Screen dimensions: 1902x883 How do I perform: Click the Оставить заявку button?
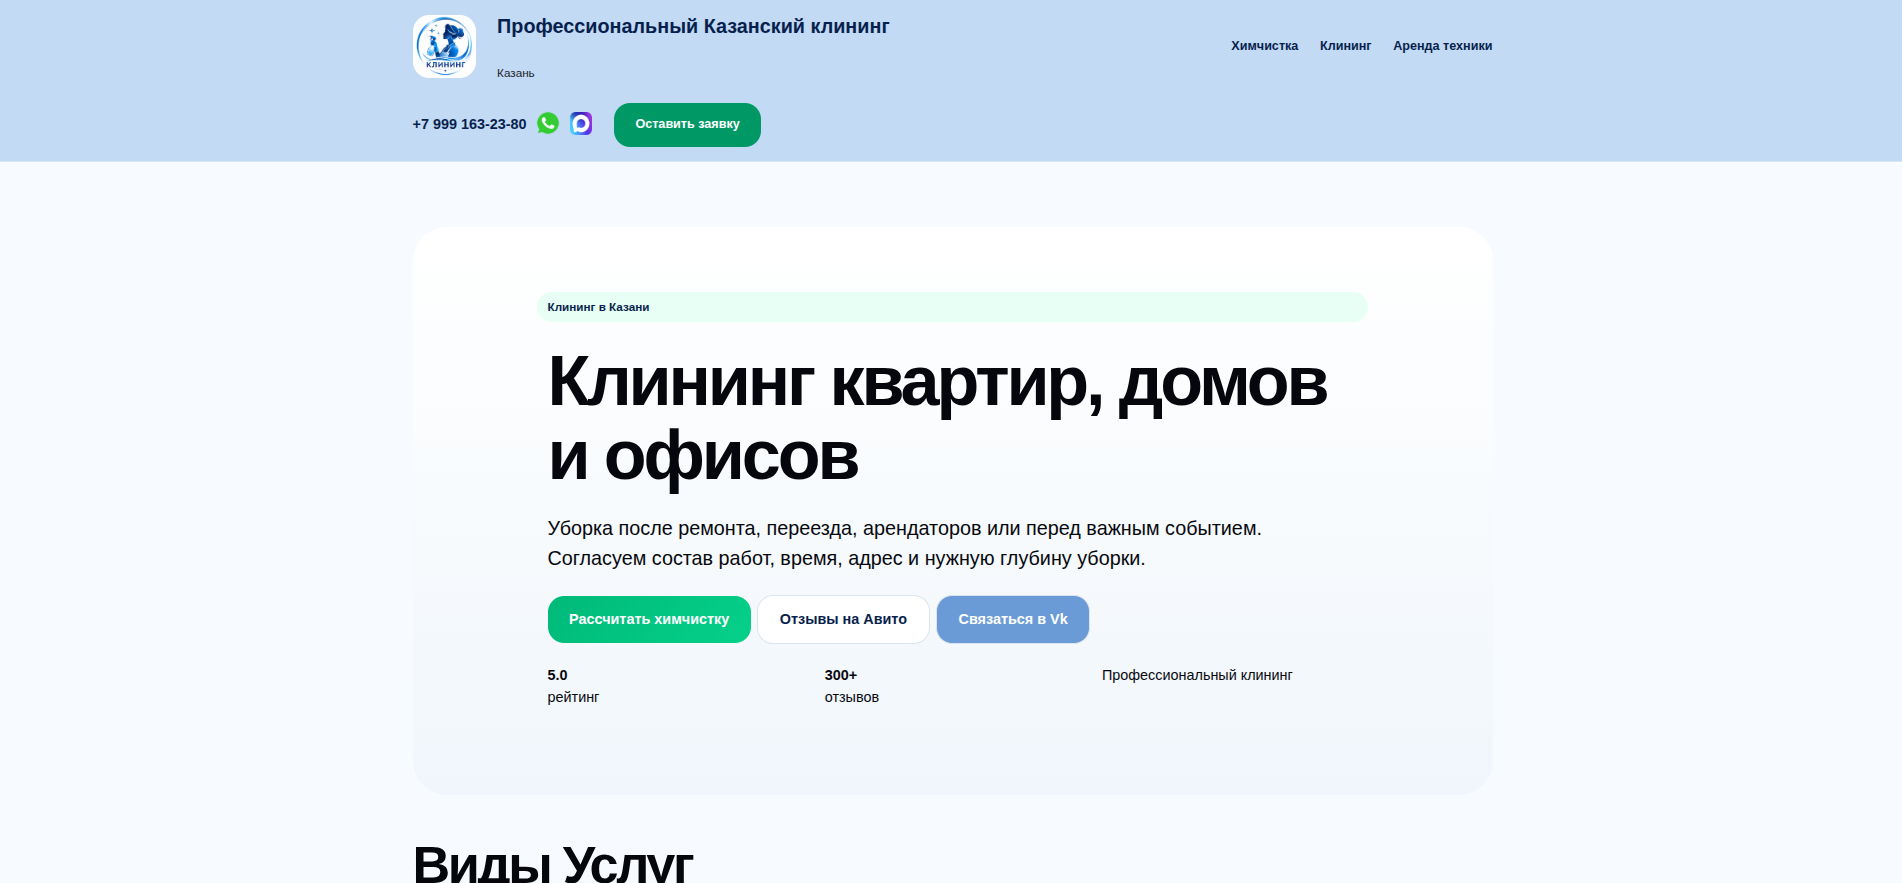(x=687, y=125)
